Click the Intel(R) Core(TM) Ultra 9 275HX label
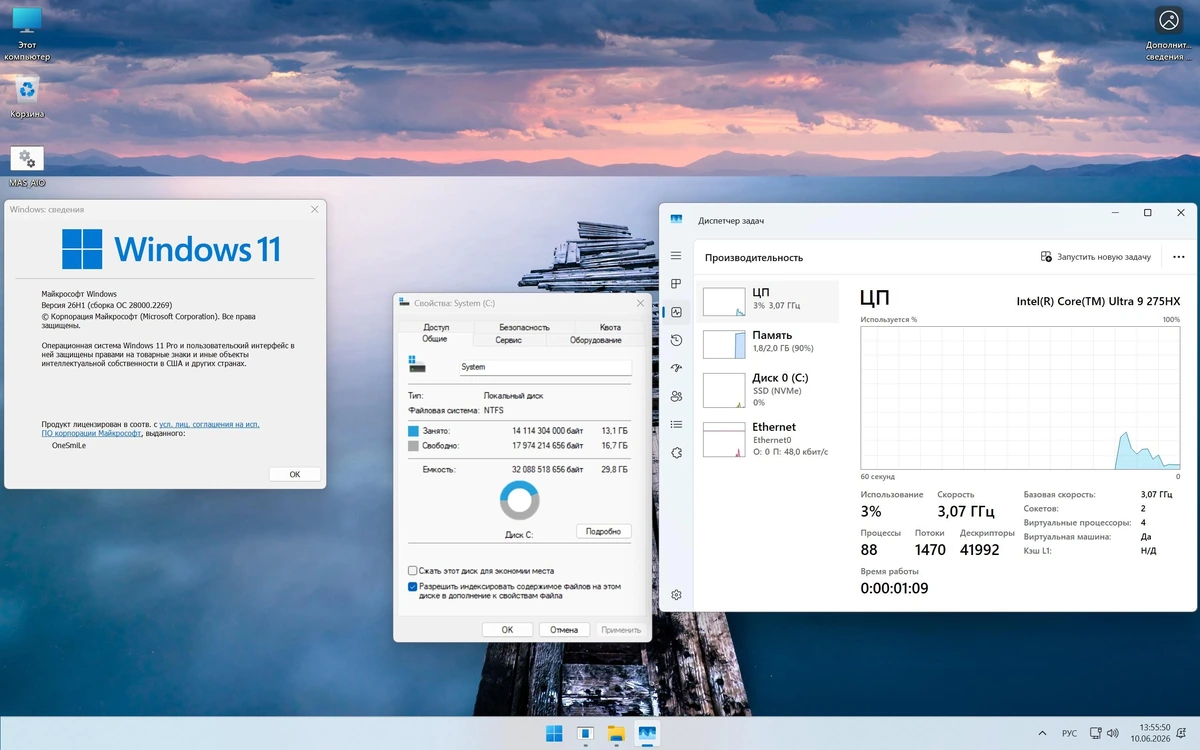Screen dimensions: 1200x750 point(1098,300)
